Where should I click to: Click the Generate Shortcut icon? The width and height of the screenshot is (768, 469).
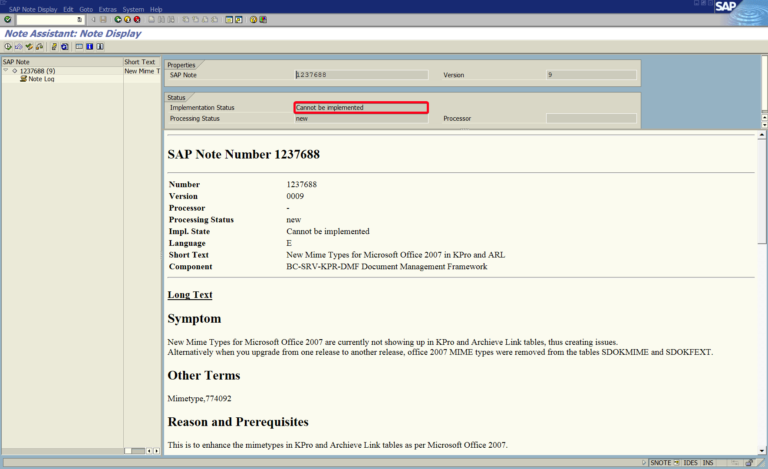(239, 20)
